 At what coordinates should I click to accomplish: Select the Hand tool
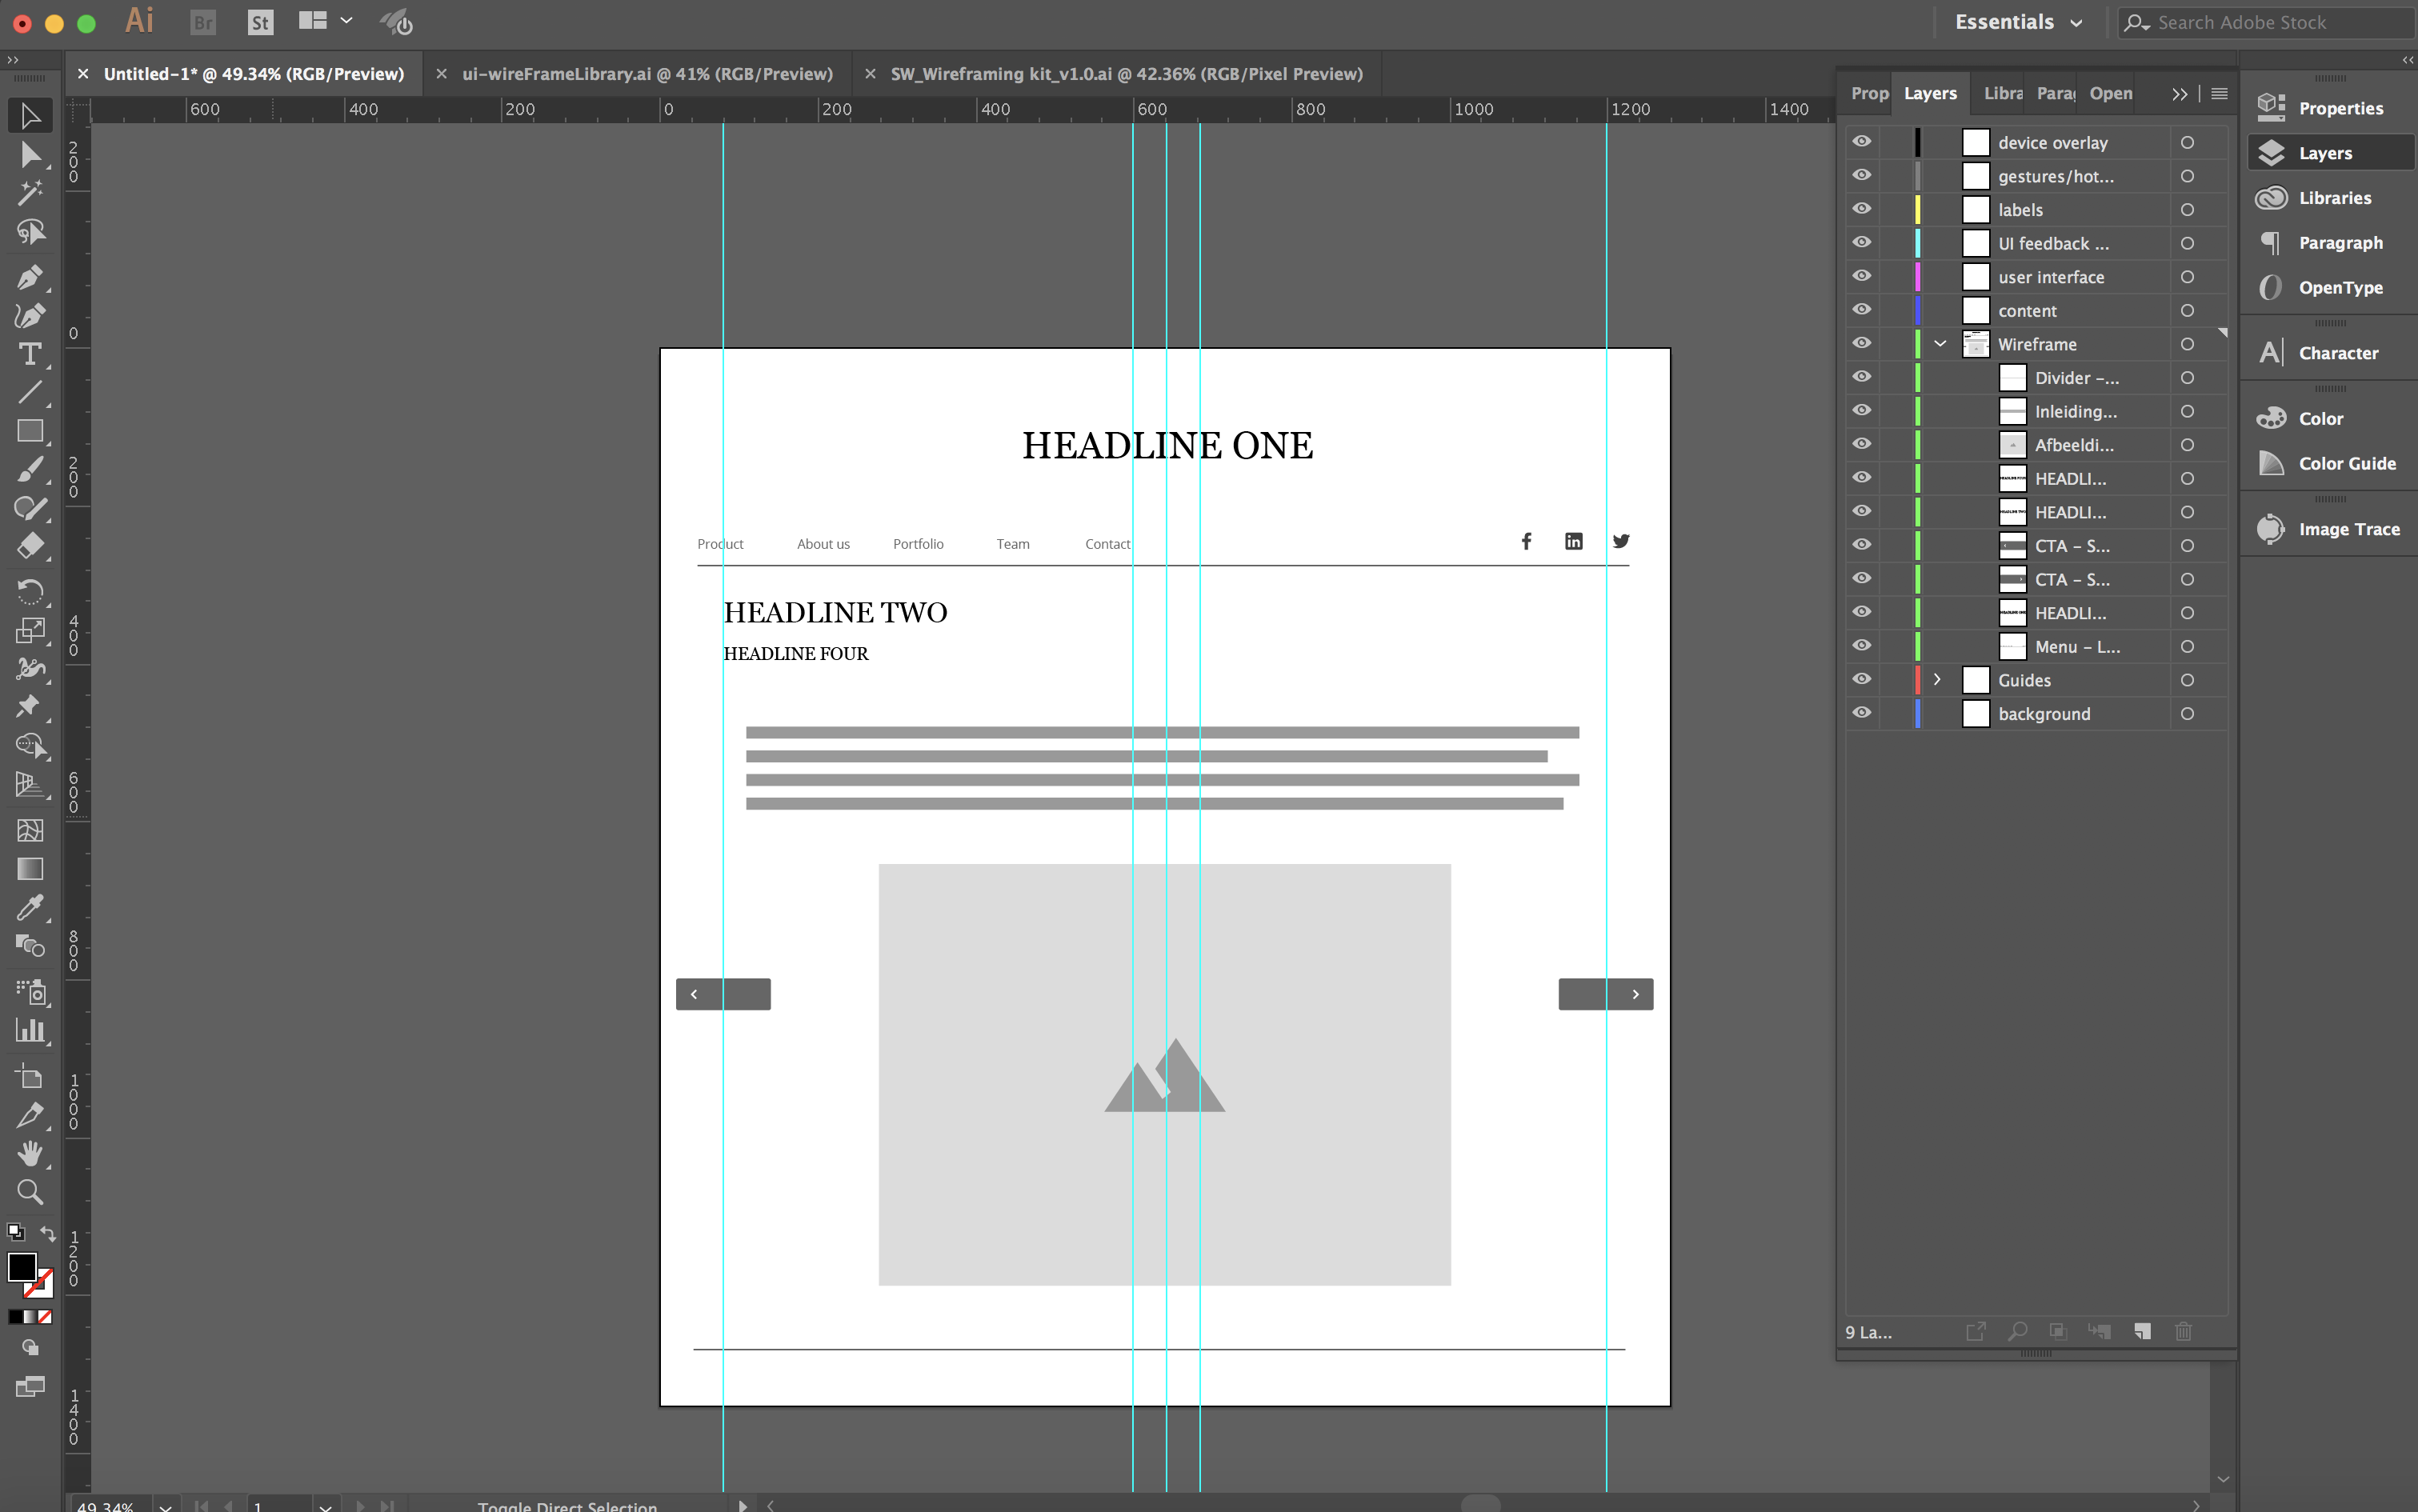point(30,1153)
